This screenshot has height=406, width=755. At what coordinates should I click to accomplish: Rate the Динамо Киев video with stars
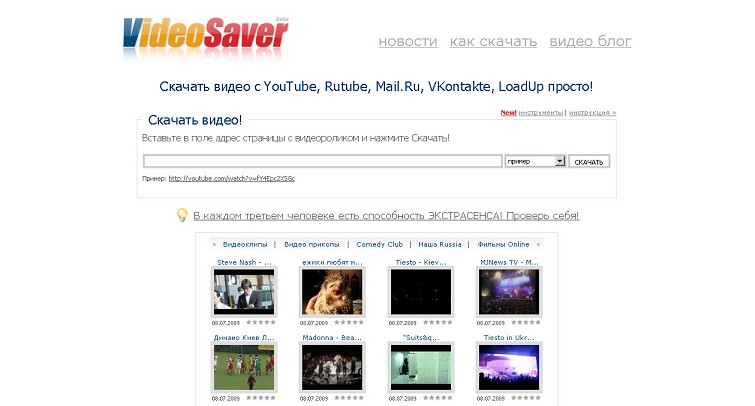coord(261,398)
